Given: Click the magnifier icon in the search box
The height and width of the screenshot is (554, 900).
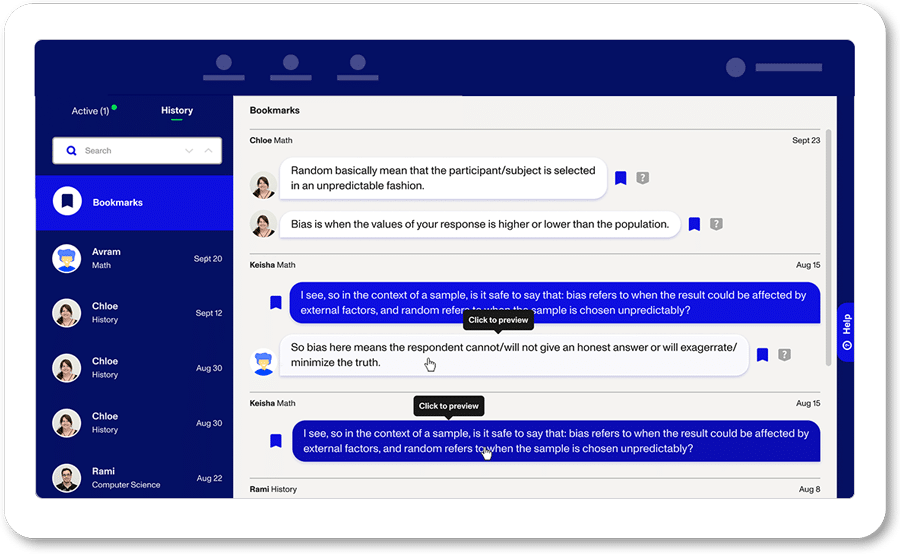Looking at the screenshot, I should 71,151.
